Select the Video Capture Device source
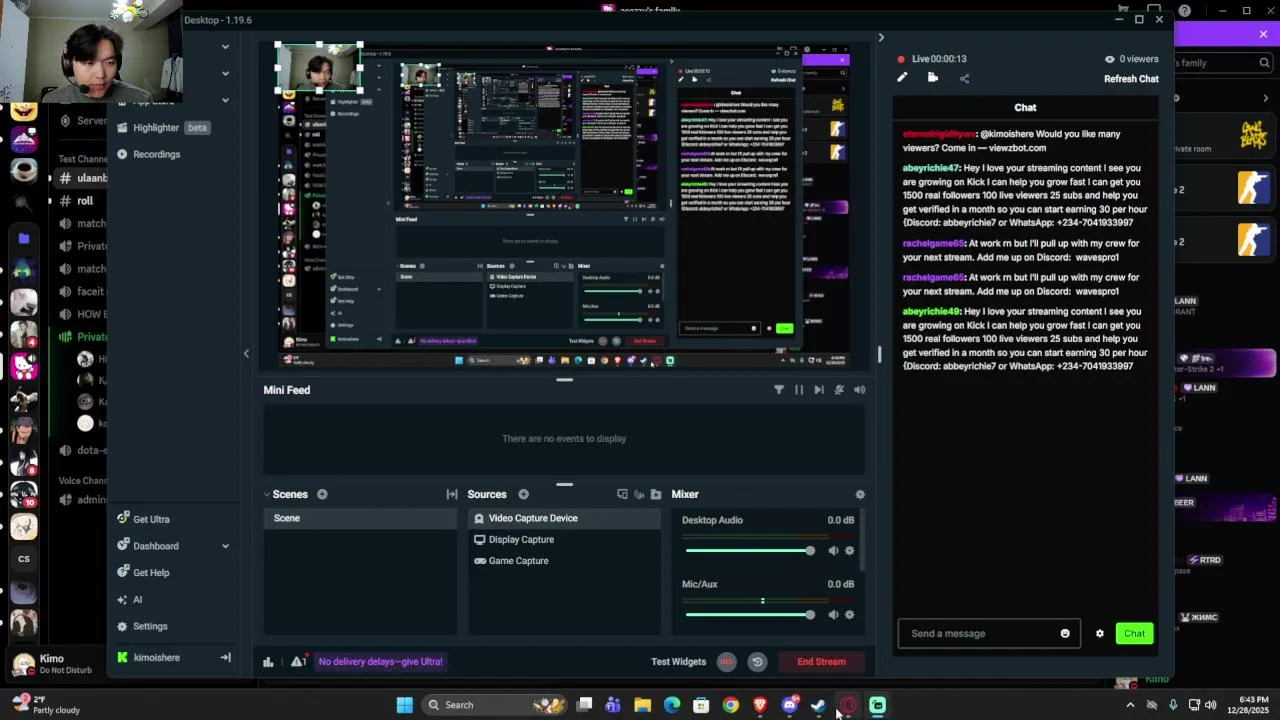The height and width of the screenshot is (720, 1280). click(x=564, y=518)
